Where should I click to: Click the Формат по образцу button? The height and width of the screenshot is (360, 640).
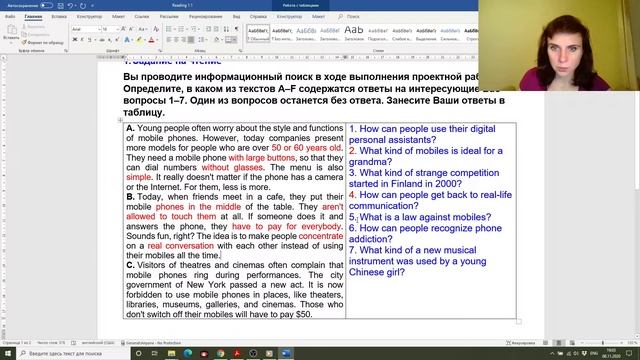42,42
